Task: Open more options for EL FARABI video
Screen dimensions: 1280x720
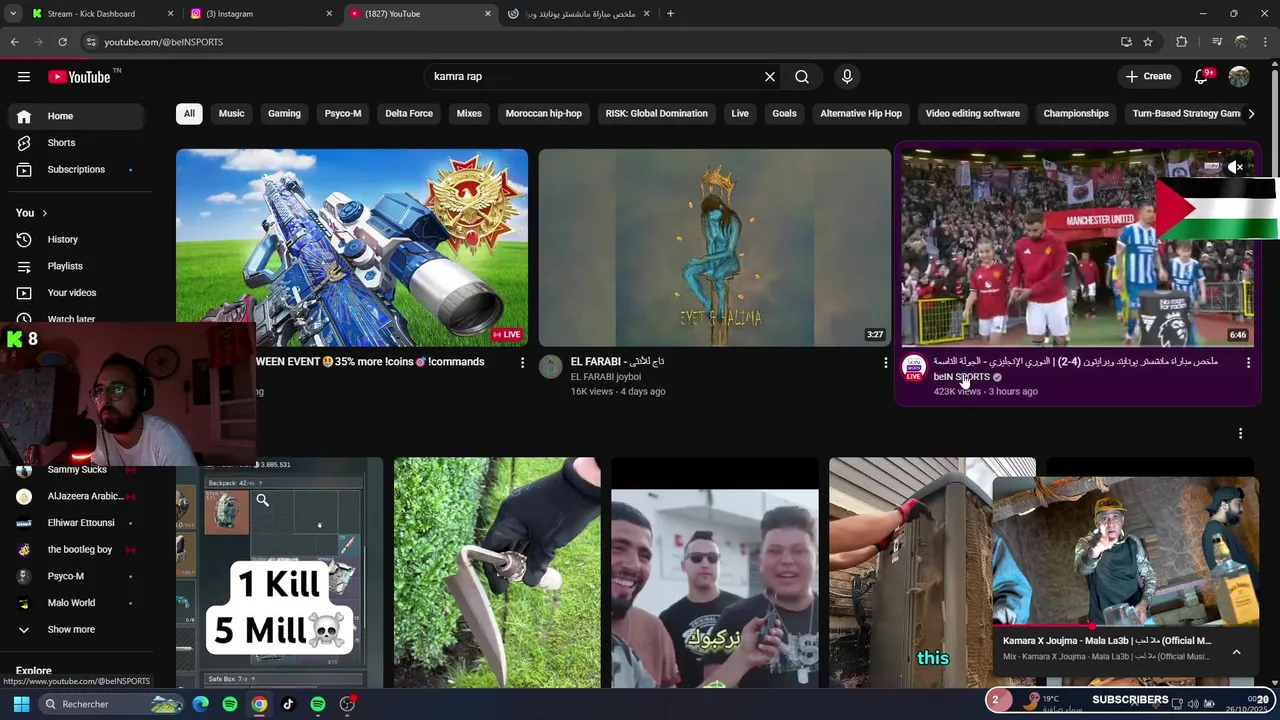Action: [885, 362]
